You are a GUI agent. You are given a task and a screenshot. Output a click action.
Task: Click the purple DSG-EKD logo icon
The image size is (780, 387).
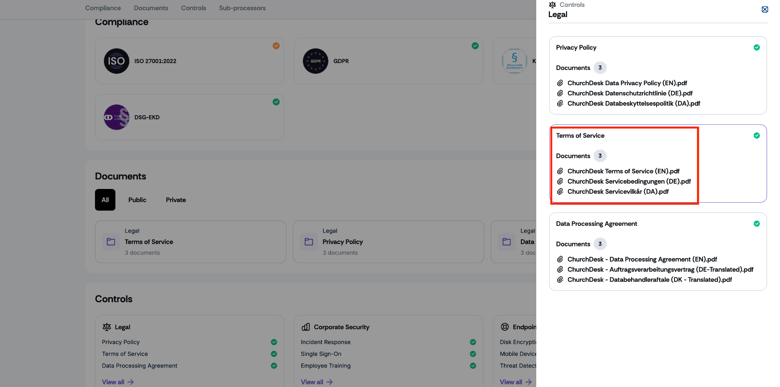tap(116, 117)
